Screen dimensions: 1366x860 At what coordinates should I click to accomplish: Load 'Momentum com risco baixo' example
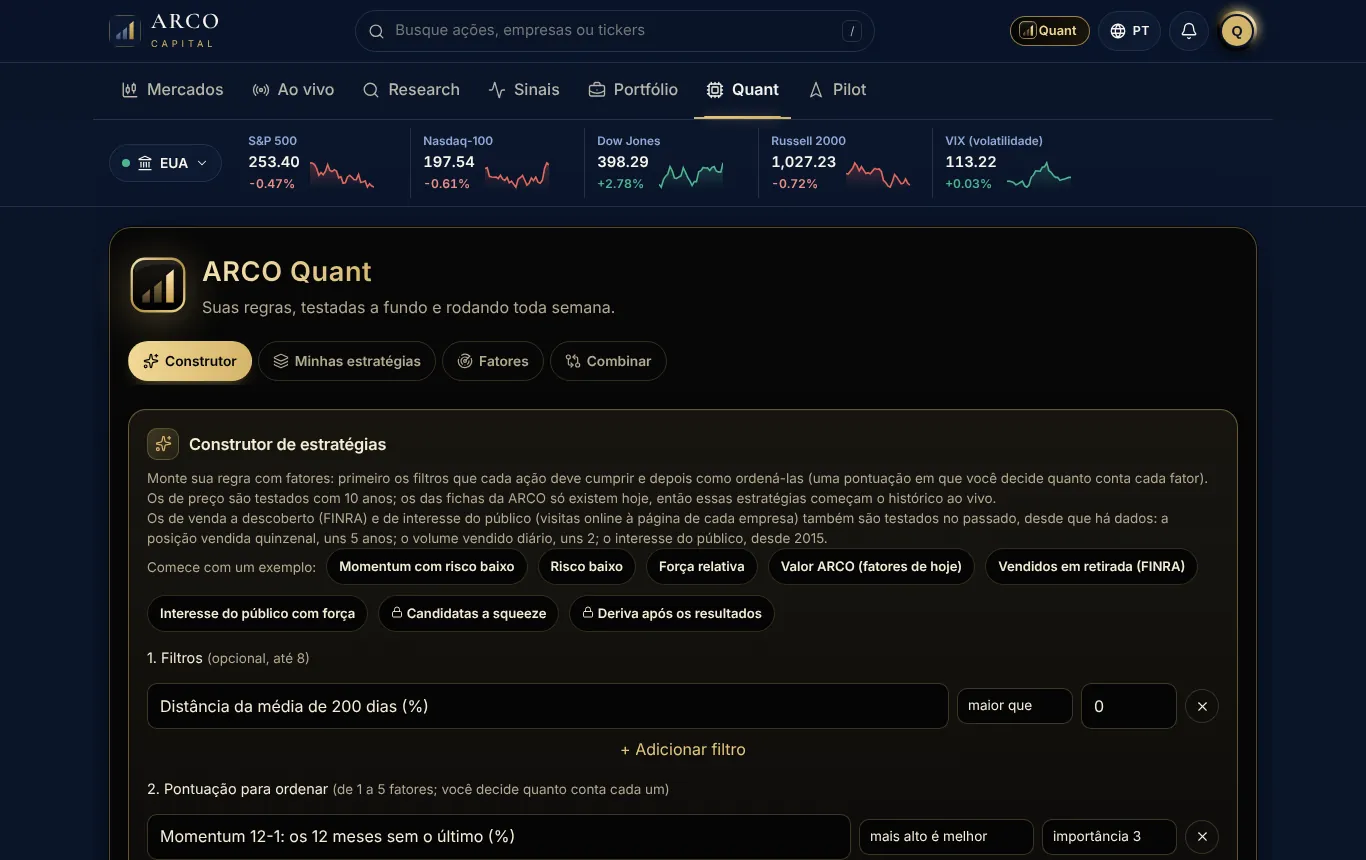point(427,567)
